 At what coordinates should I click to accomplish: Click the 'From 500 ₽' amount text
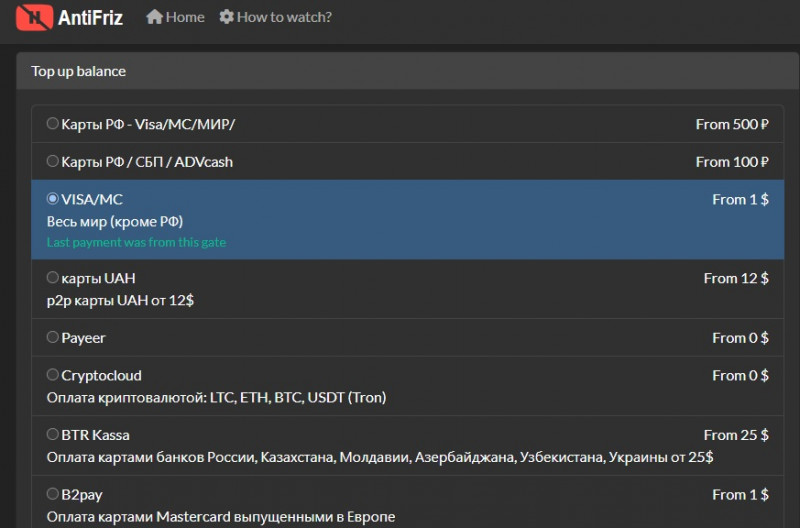pyautogui.click(x=732, y=124)
